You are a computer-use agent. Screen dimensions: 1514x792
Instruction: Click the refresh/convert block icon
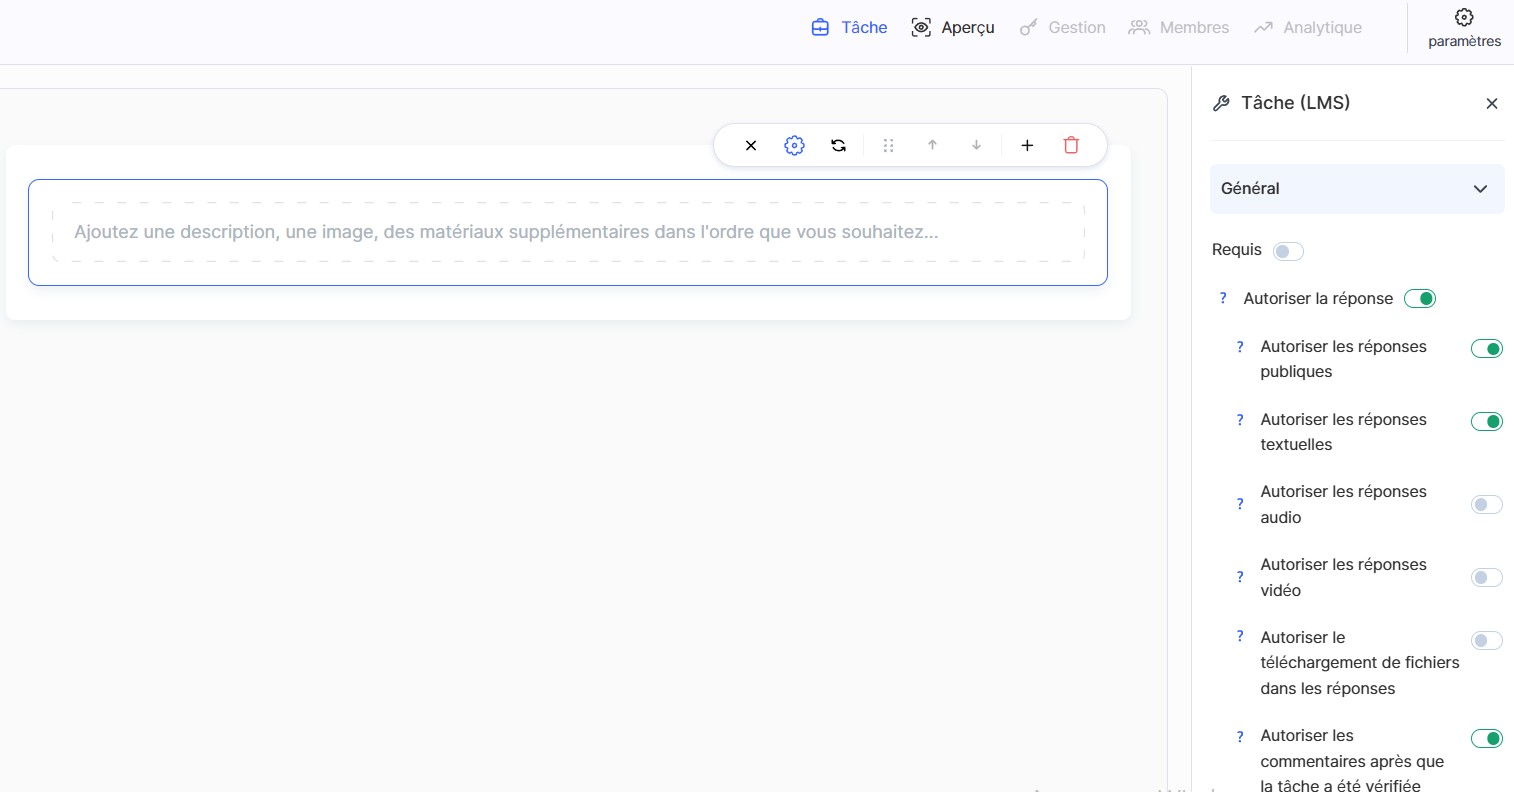[838, 145]
